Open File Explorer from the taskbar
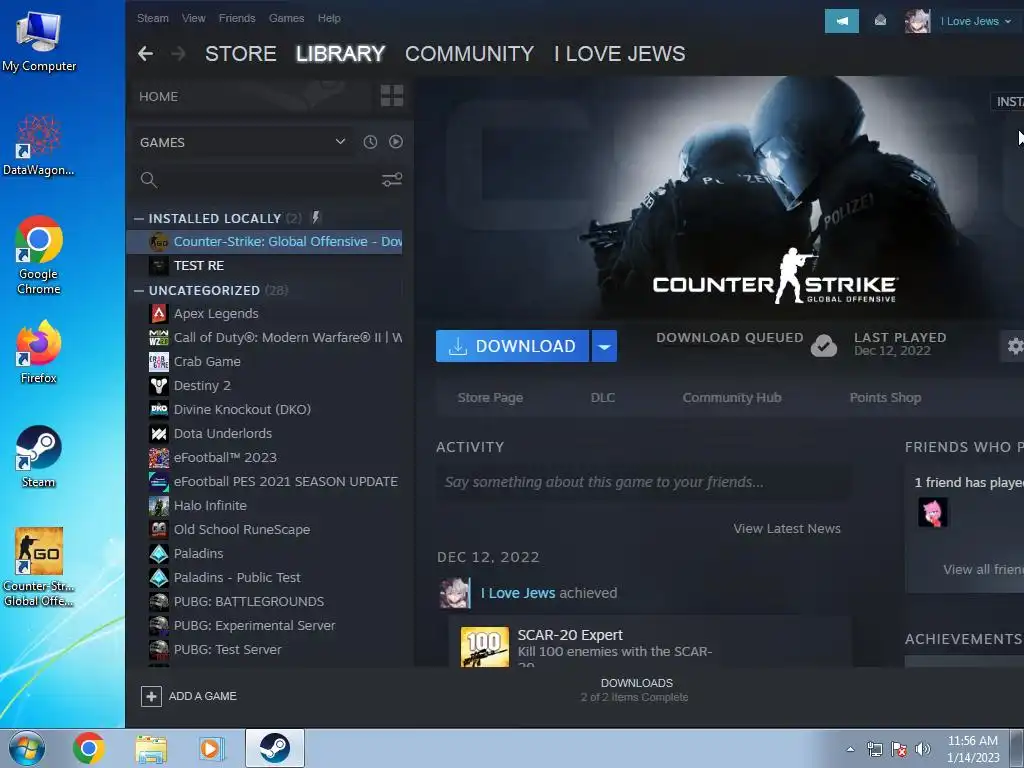This screenshot has height=768, width=1024. [x=151, y=748]
